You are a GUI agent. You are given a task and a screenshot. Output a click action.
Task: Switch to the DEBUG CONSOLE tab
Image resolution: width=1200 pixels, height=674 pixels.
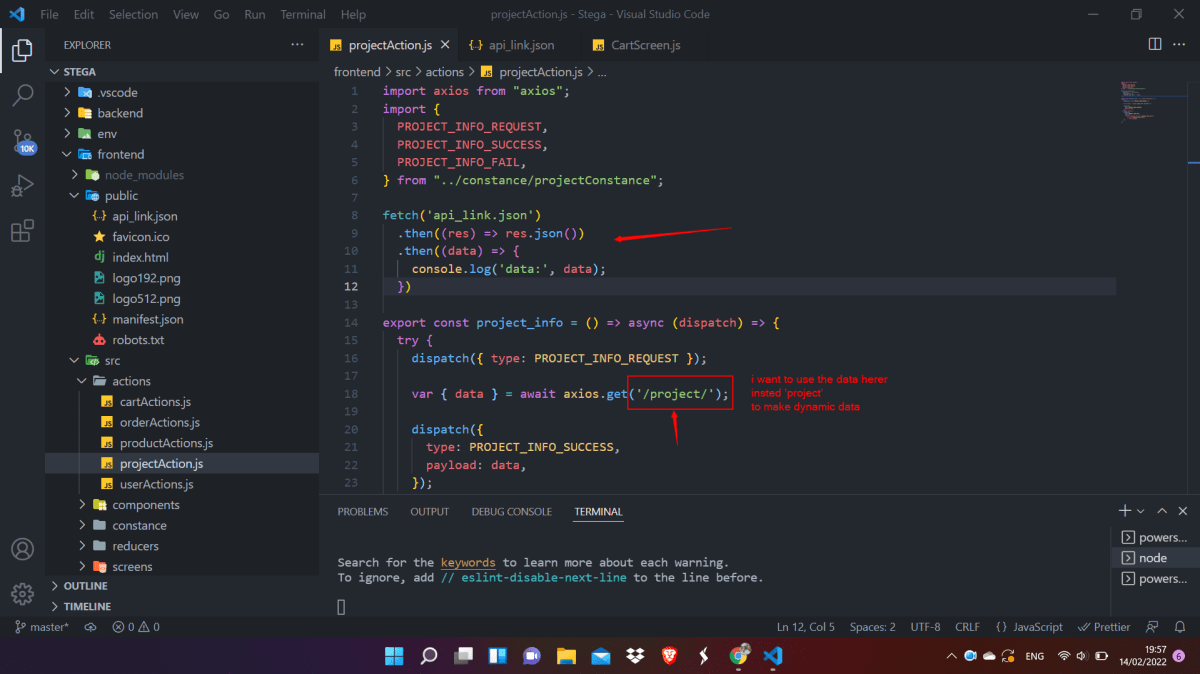pos(511,511)
